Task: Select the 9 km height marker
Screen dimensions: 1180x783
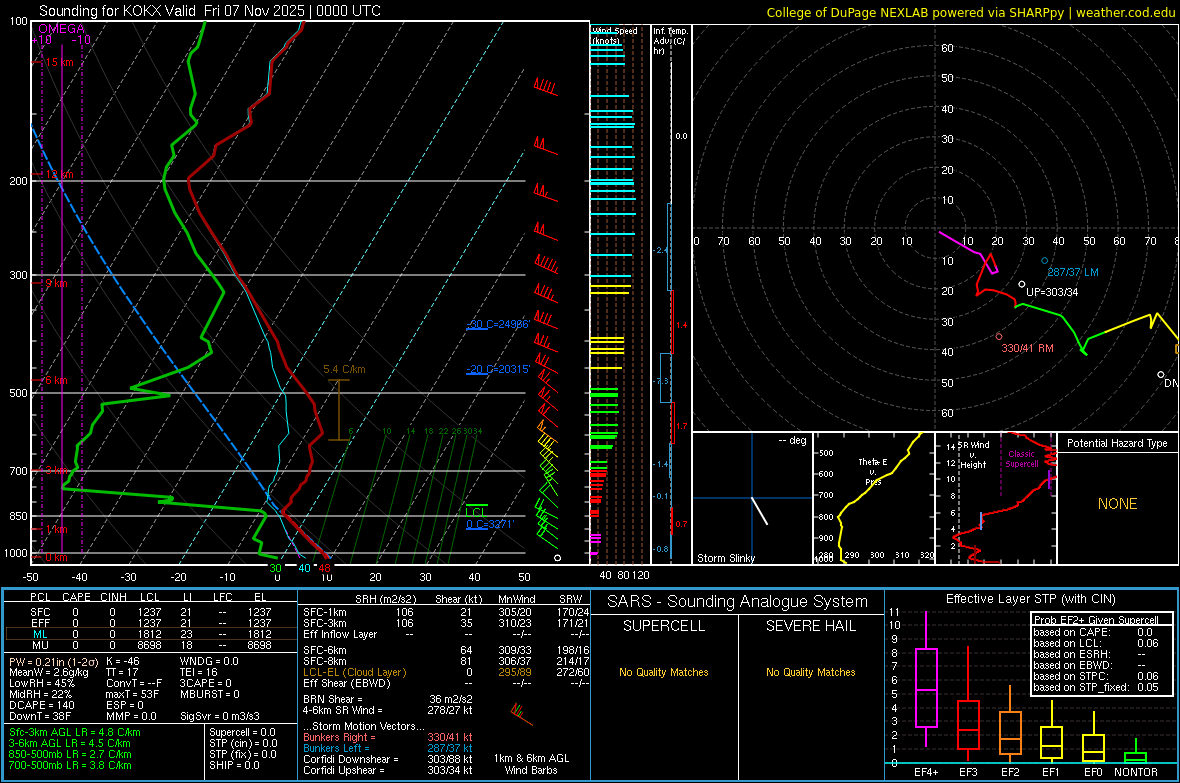Action: click(x=56, y=284)
